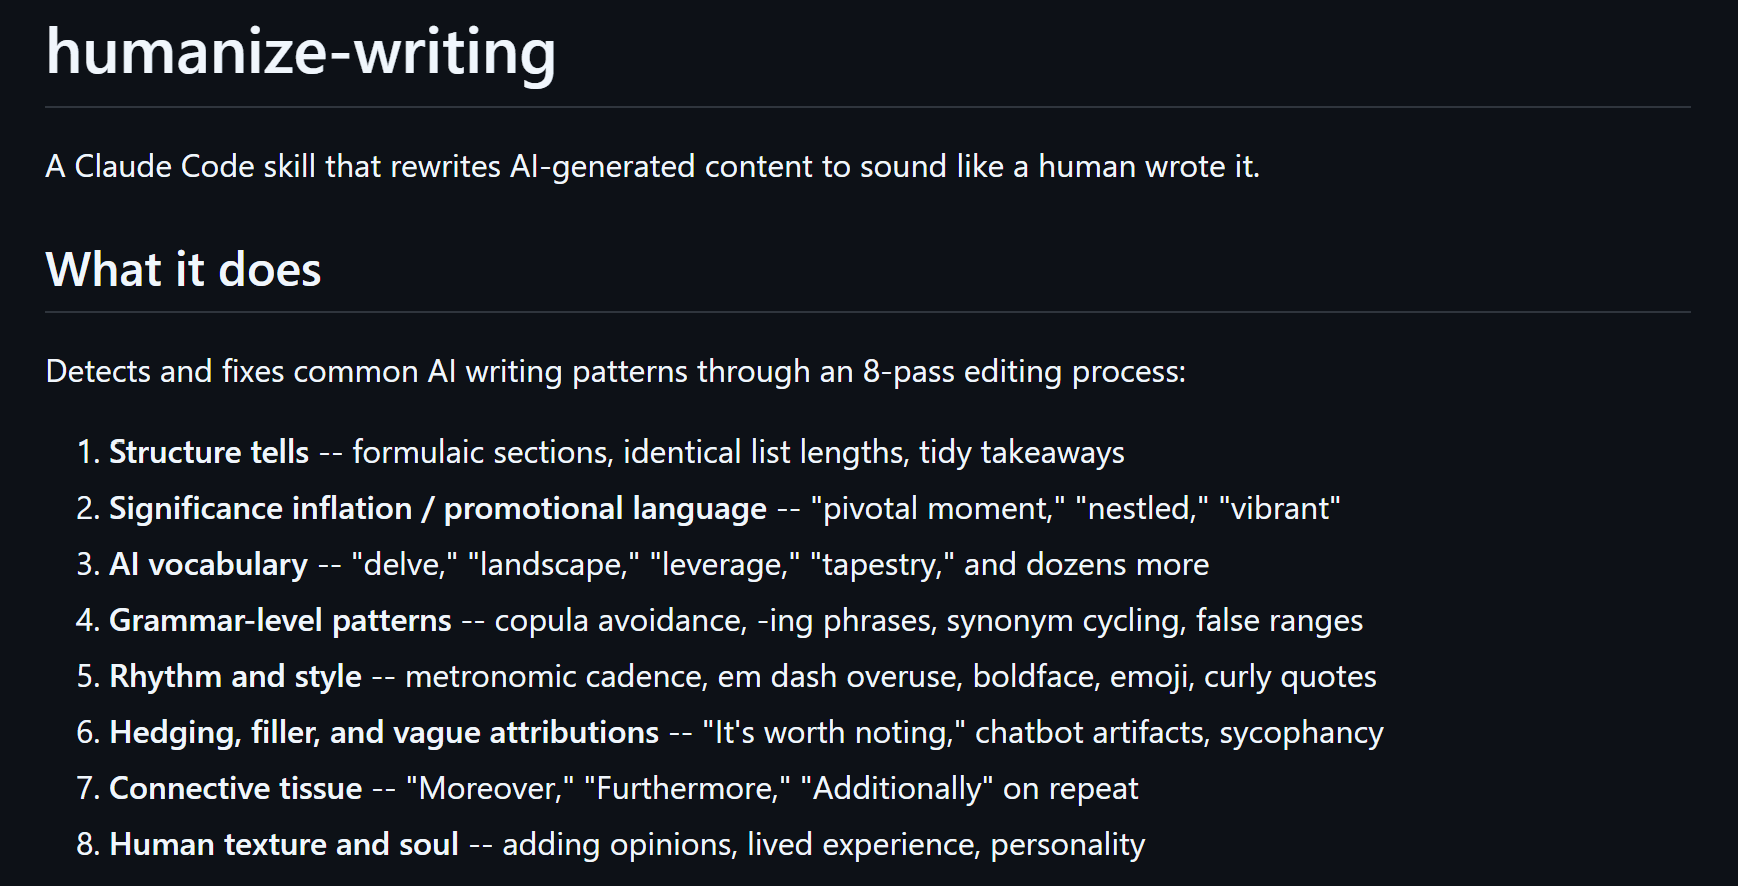The height and width of the screenshot is (886, 1738).
Task: Click the "Grammar-level patterns" list label
Action: 280,620
